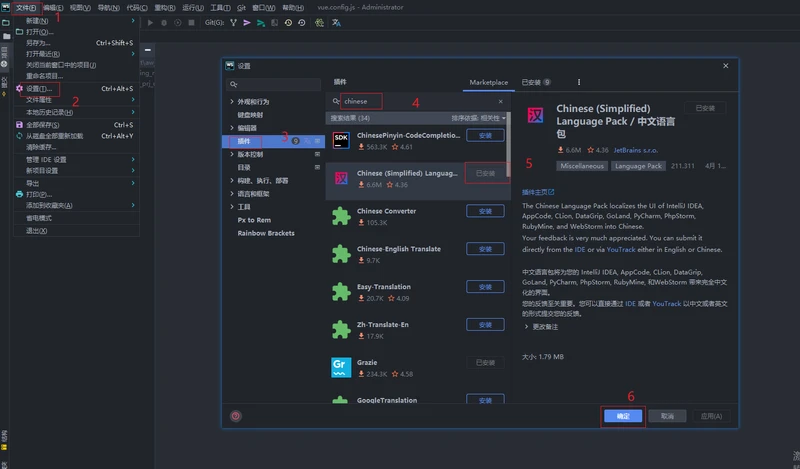Click the 取消 cancel button
Viewport: 800px width, 469px height.
667,416
